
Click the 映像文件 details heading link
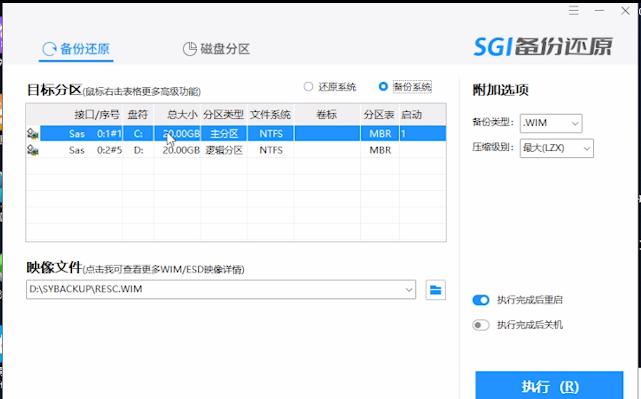[135, 268]
